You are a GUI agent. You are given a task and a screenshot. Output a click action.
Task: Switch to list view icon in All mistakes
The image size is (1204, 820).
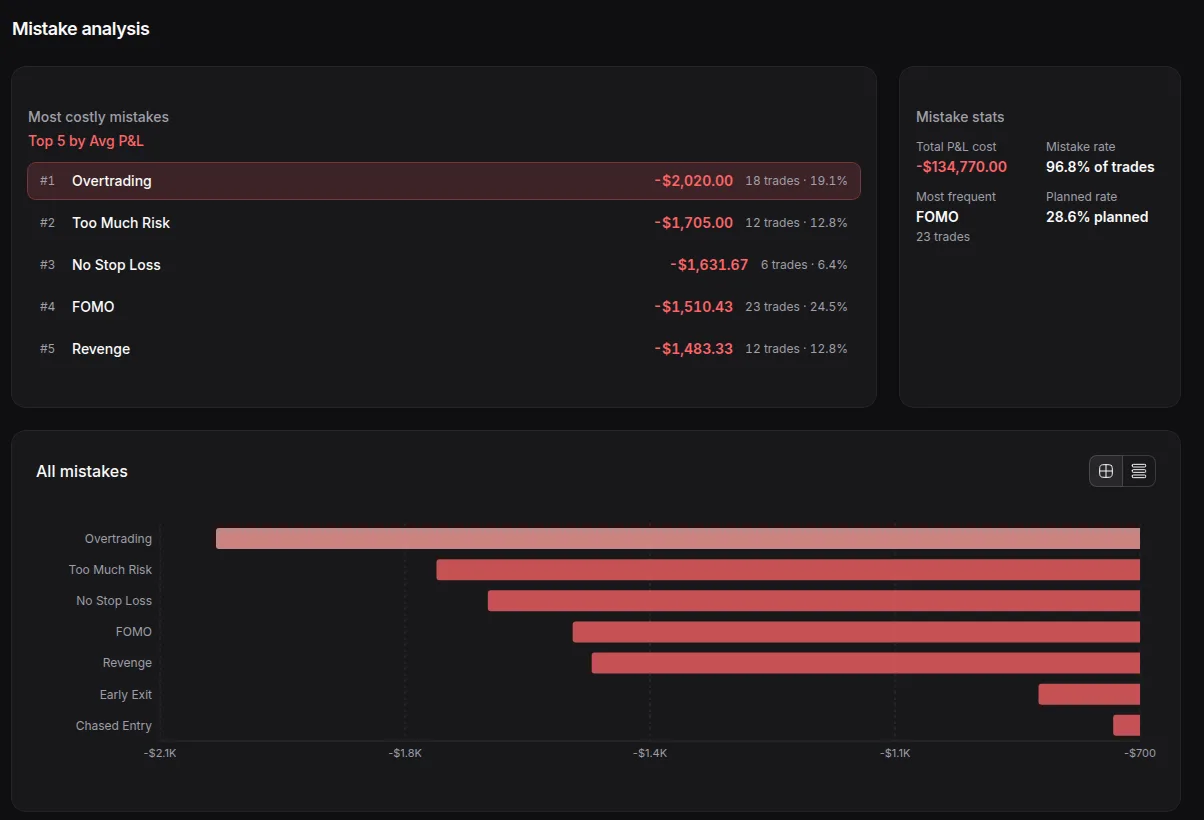click(1139, 471)
